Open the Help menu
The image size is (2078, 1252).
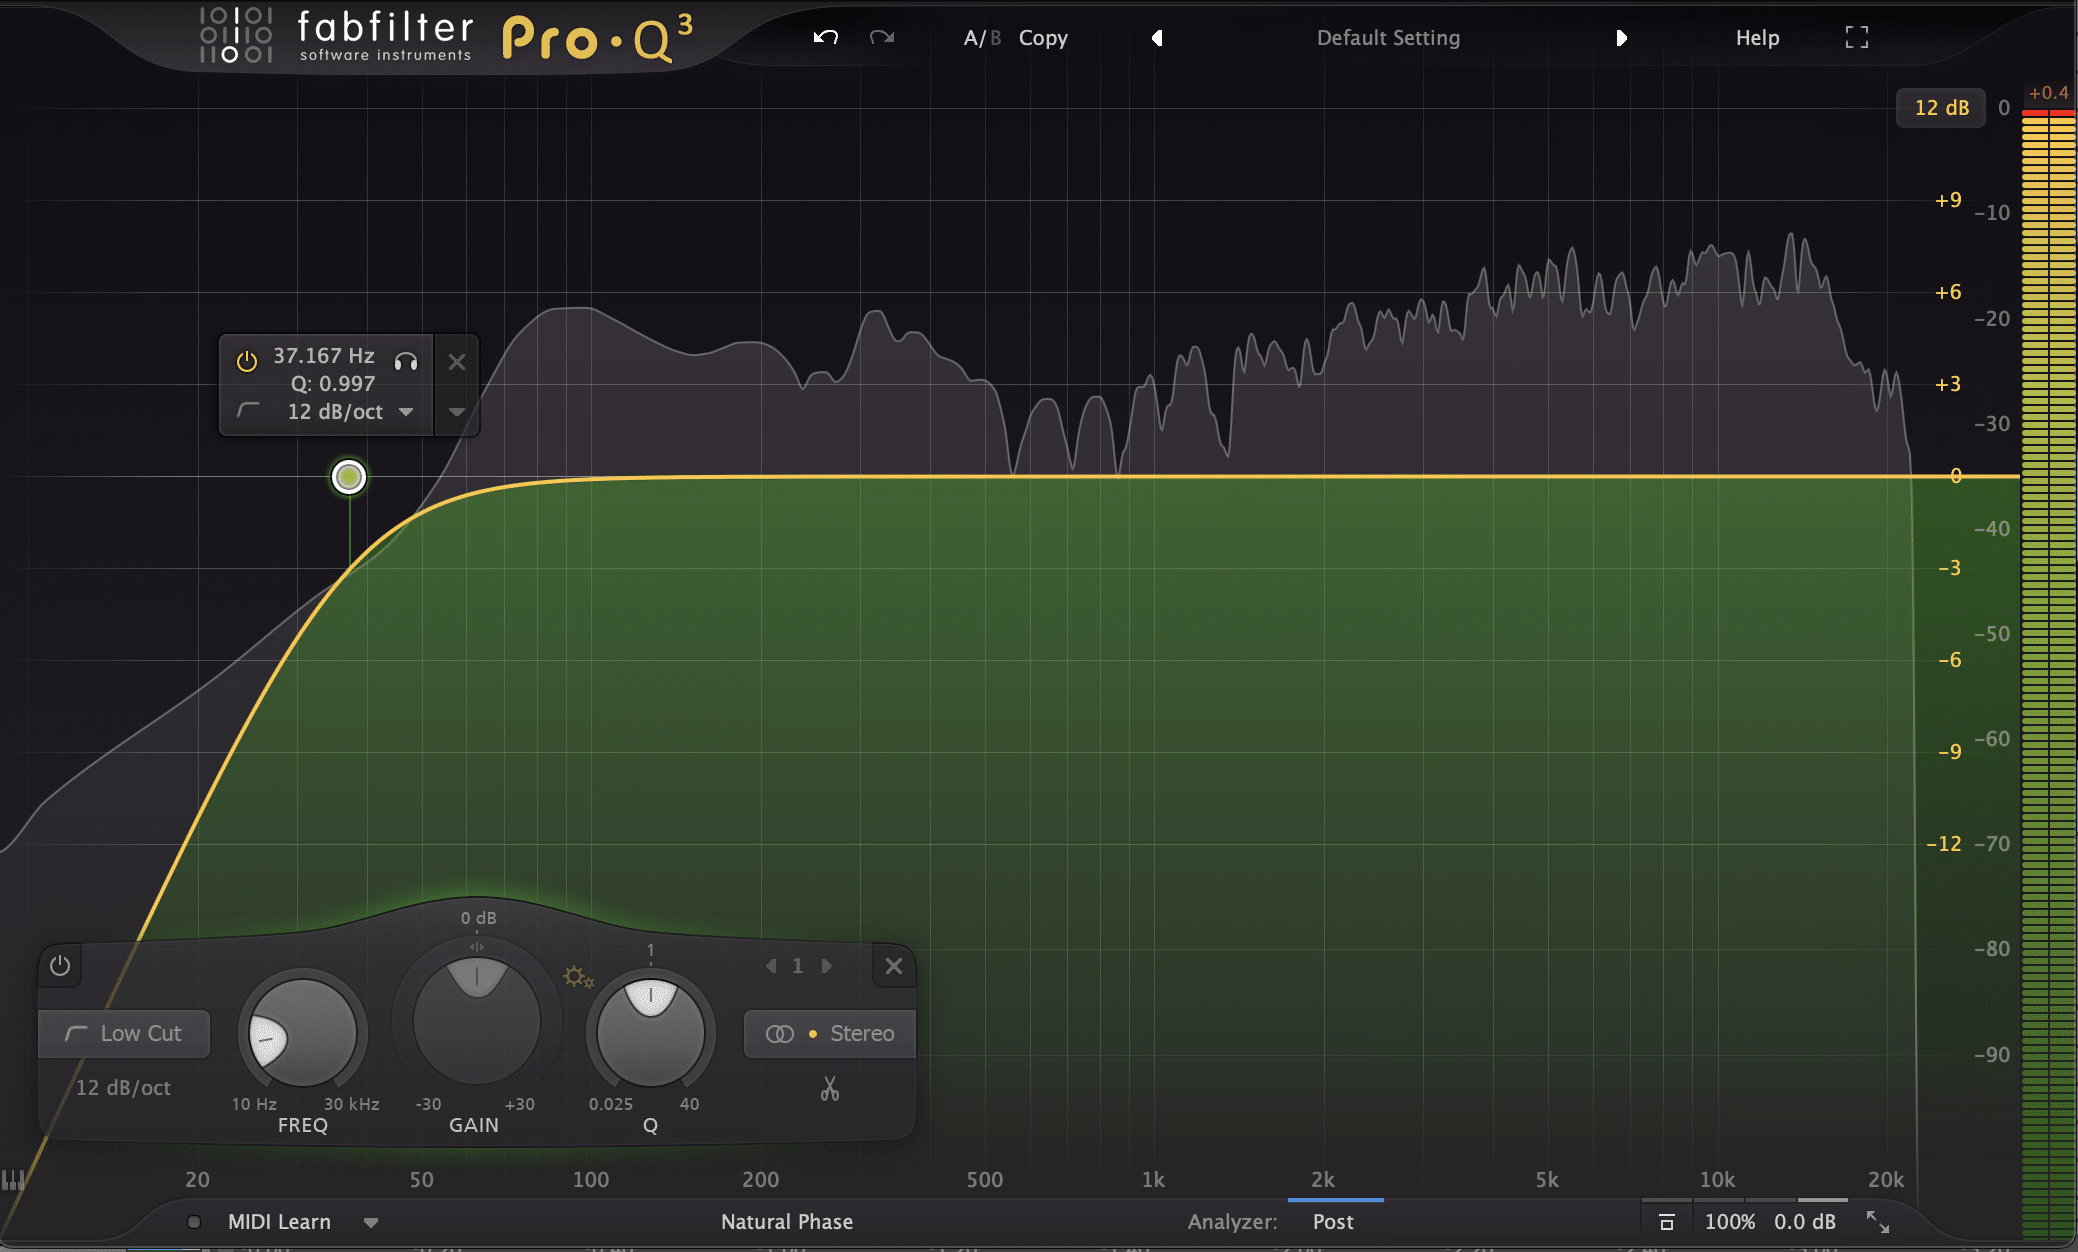pos(1757,38)
